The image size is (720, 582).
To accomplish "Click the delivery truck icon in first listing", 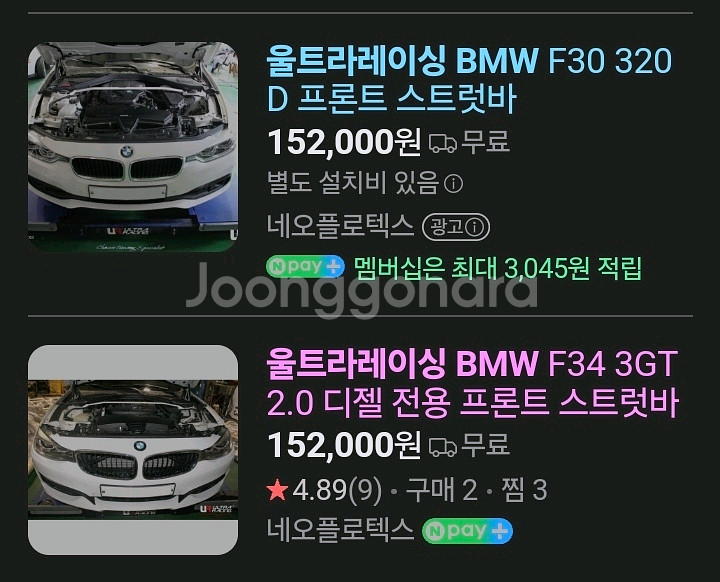I will 443,143.
